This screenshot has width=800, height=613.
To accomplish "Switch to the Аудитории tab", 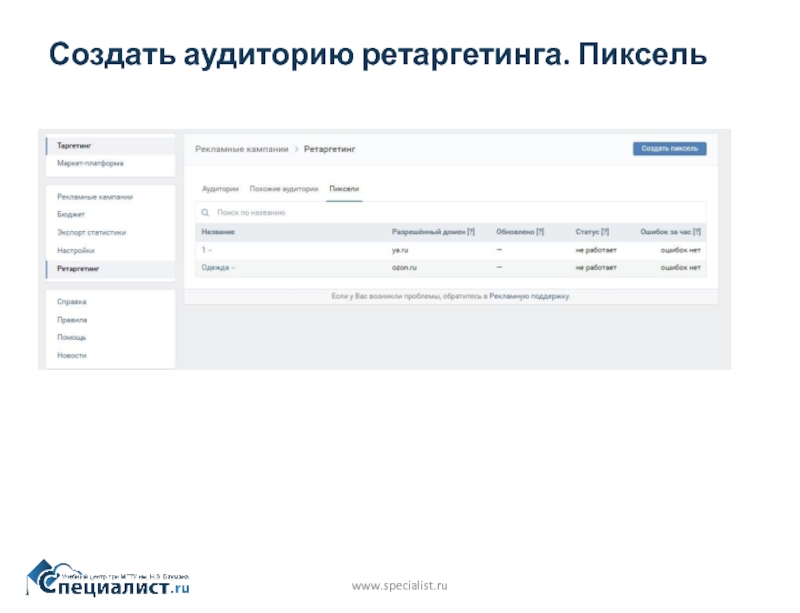I will tap(220, 188).
